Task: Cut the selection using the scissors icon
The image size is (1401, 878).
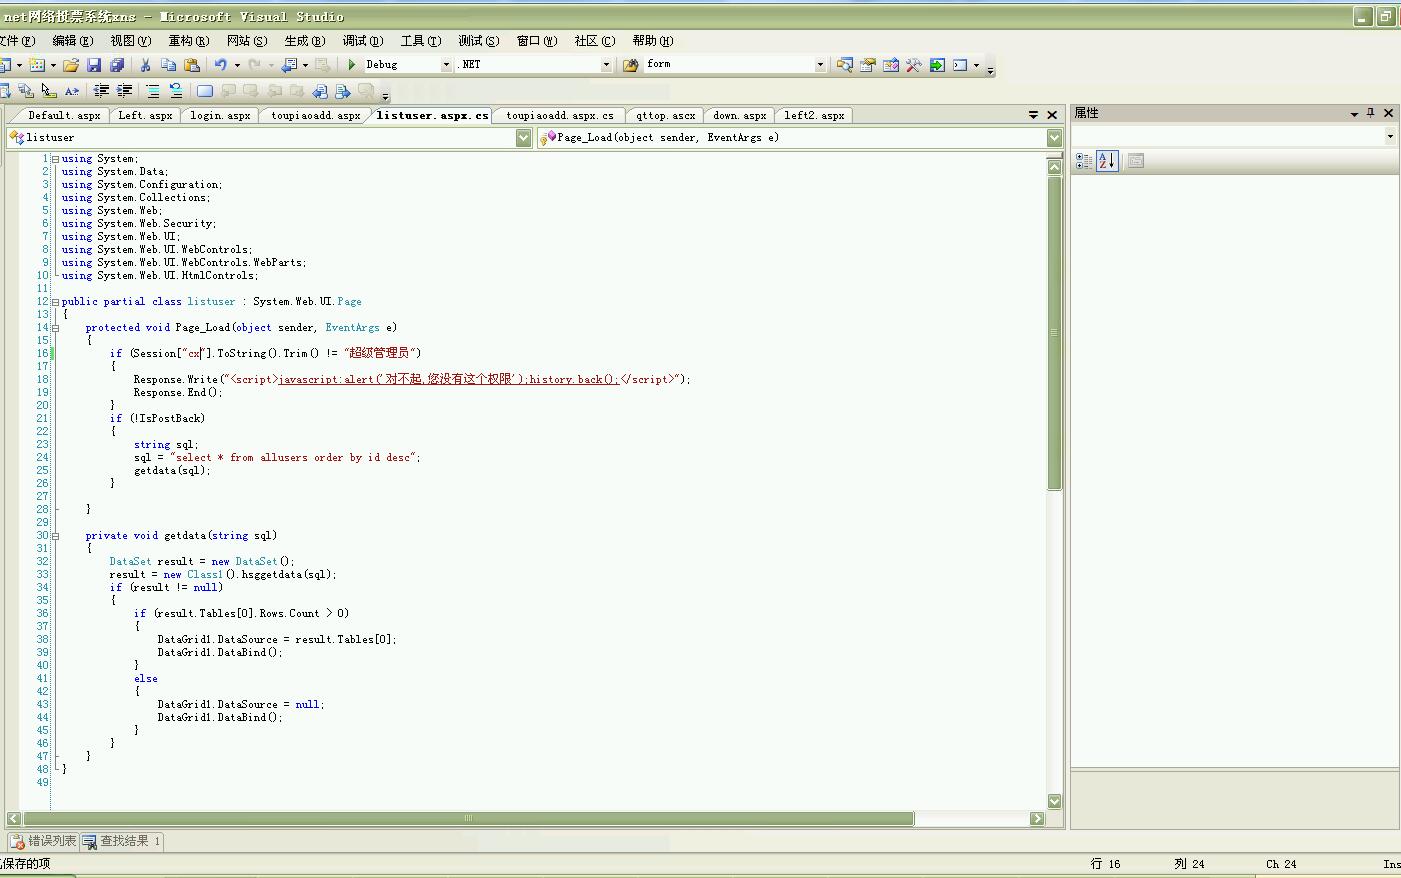Action: click(145, 65)
